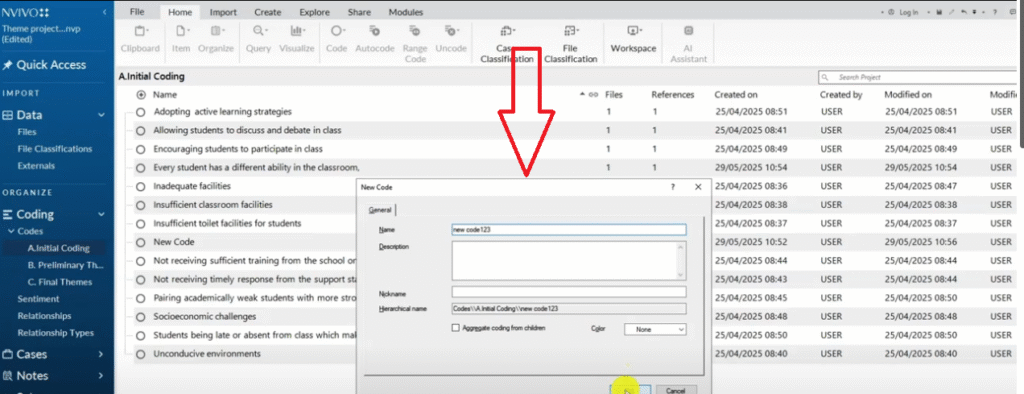Open the Visualize chart menu
The height and width of the screenshot is (394, 1024).
[296, 39]
